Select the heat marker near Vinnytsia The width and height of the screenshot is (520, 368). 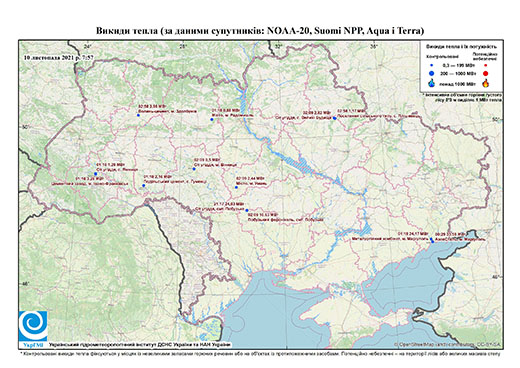tap(194, 169)
